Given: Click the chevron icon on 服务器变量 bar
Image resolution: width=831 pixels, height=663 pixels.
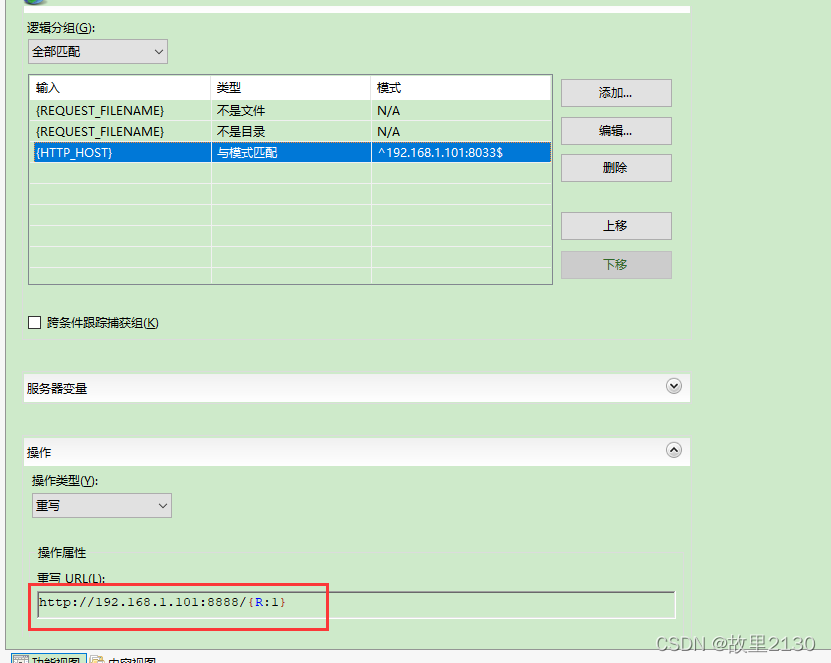Looking at the screenshot, I should (674, 387).
